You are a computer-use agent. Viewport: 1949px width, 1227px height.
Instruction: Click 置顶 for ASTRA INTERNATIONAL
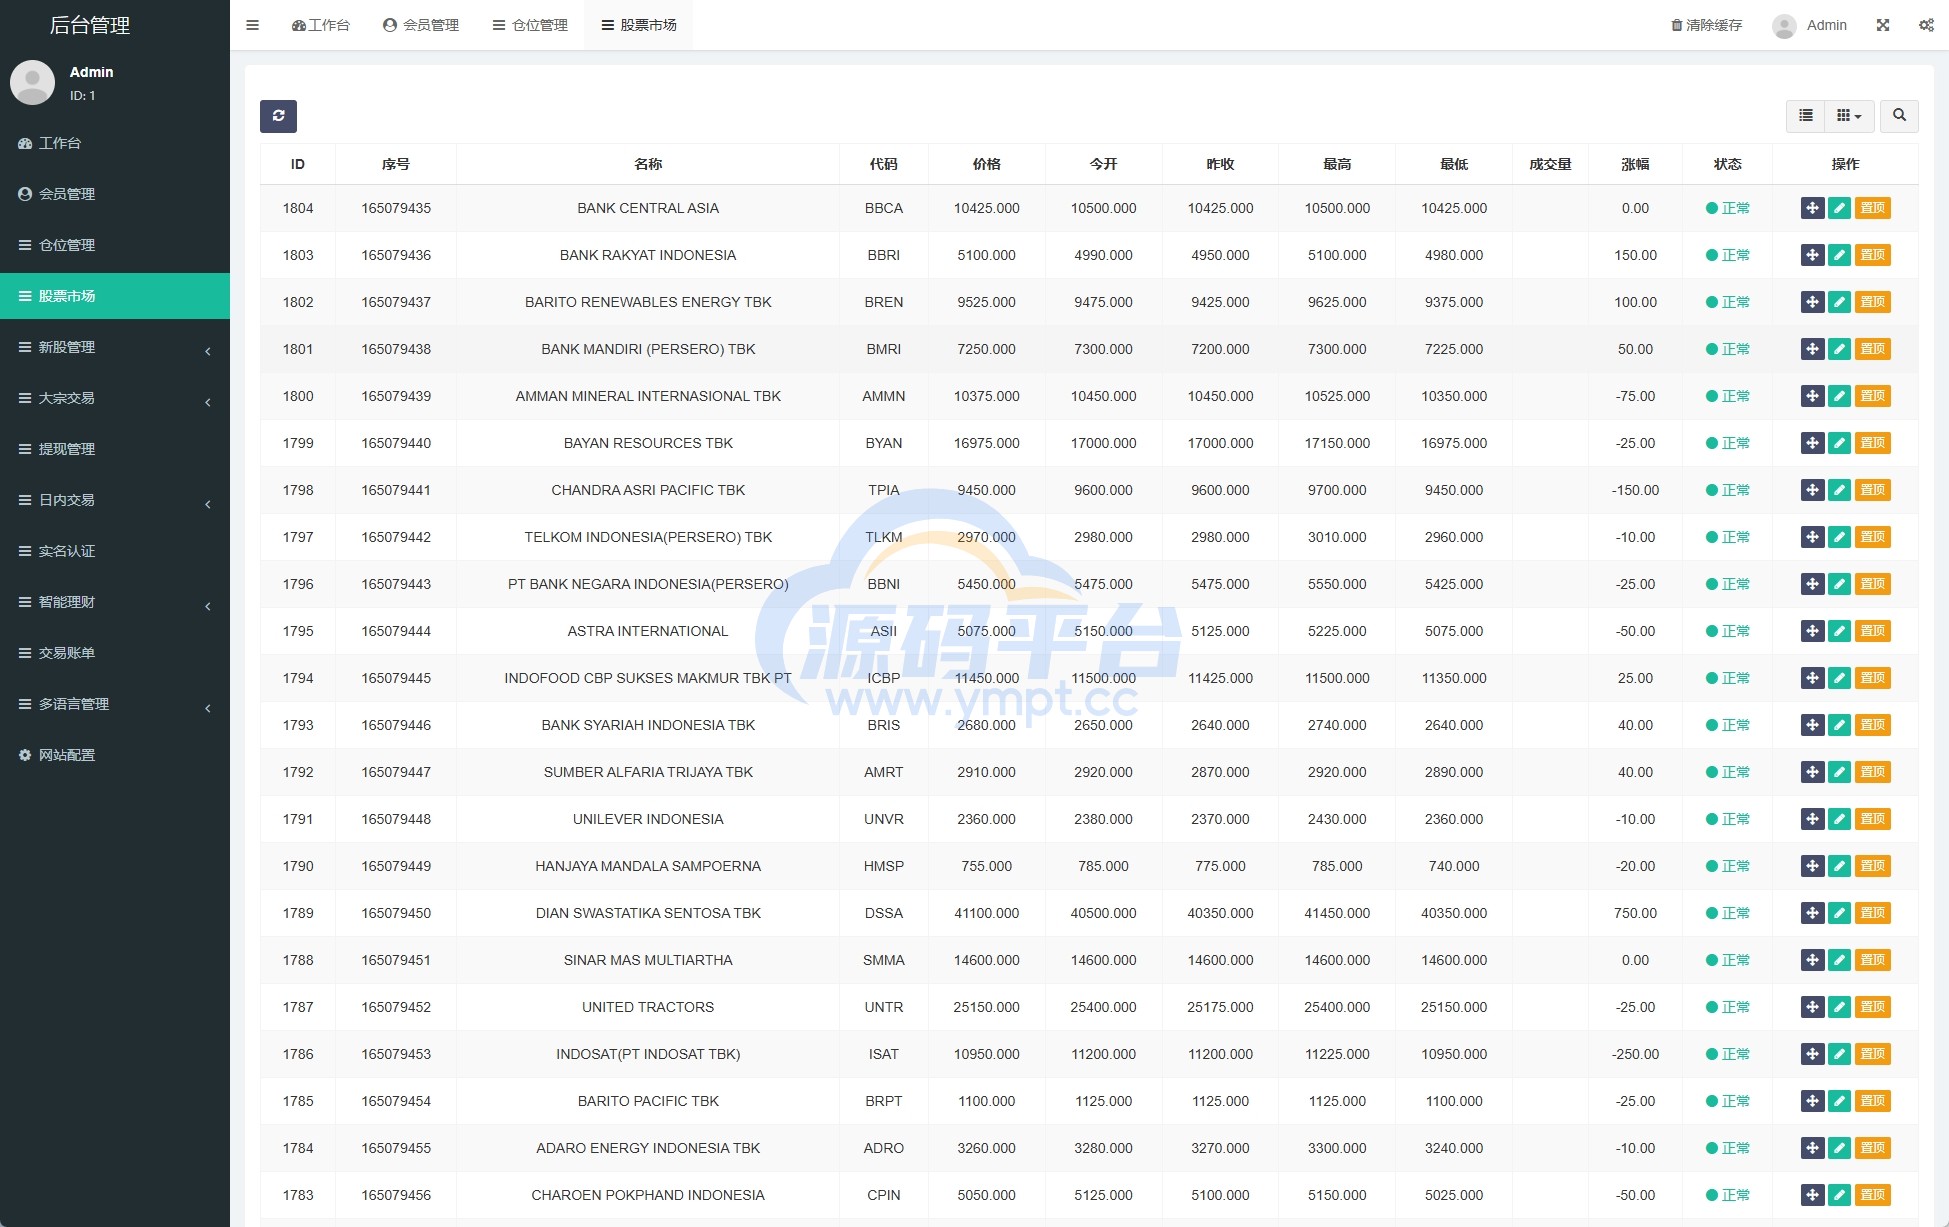tap(1872, 631)
